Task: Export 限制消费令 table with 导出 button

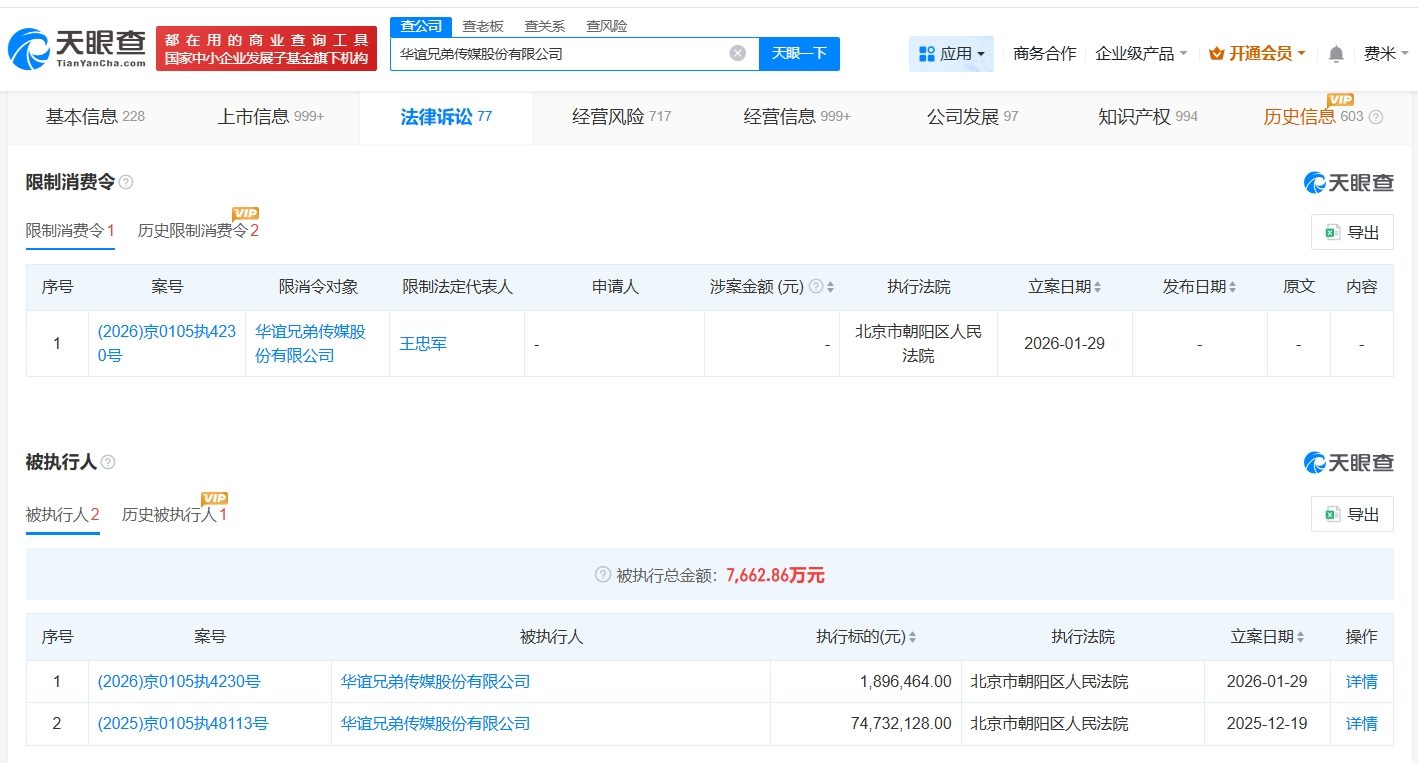Action: [1351, 232]
